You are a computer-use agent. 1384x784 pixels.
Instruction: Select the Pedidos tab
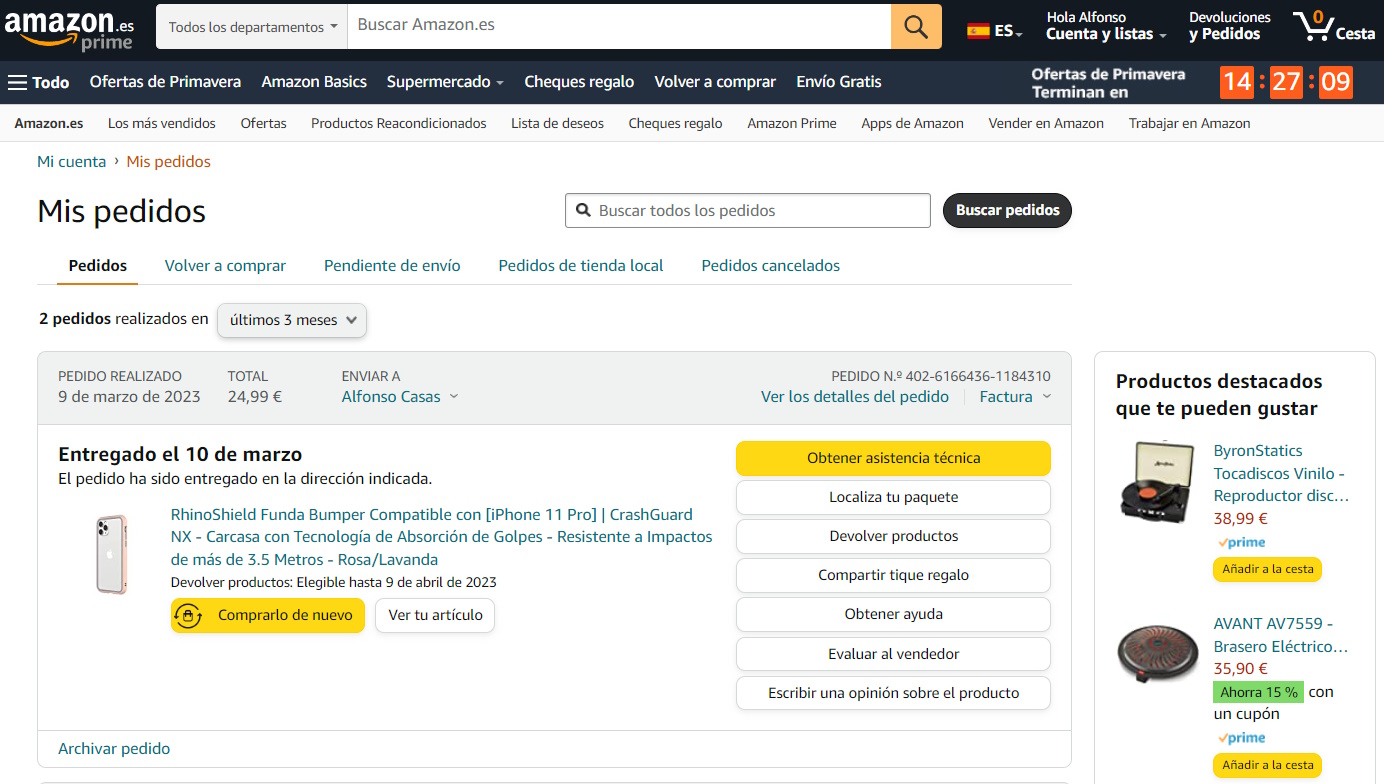(98, 265)
